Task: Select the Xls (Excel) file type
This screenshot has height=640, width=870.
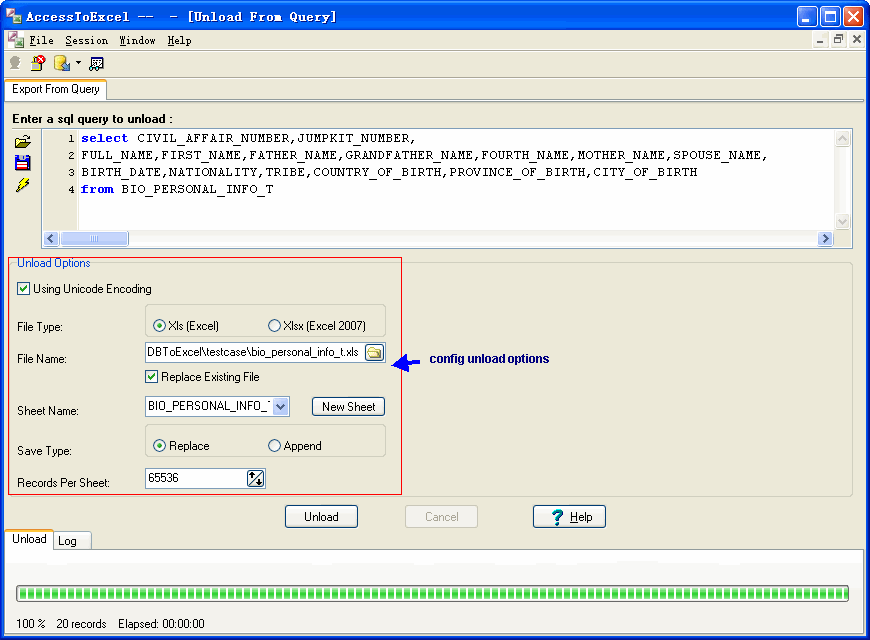Action: [159, 326]
